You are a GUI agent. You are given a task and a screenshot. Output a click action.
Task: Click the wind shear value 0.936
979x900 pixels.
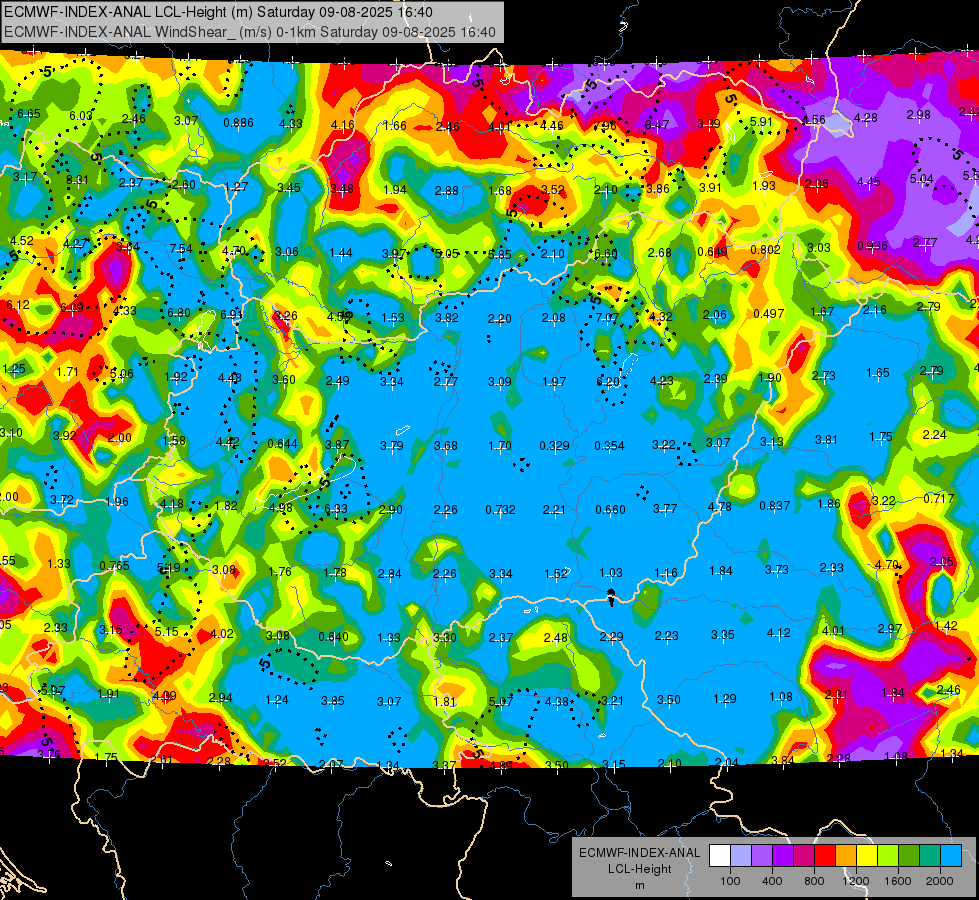[872, 245]
